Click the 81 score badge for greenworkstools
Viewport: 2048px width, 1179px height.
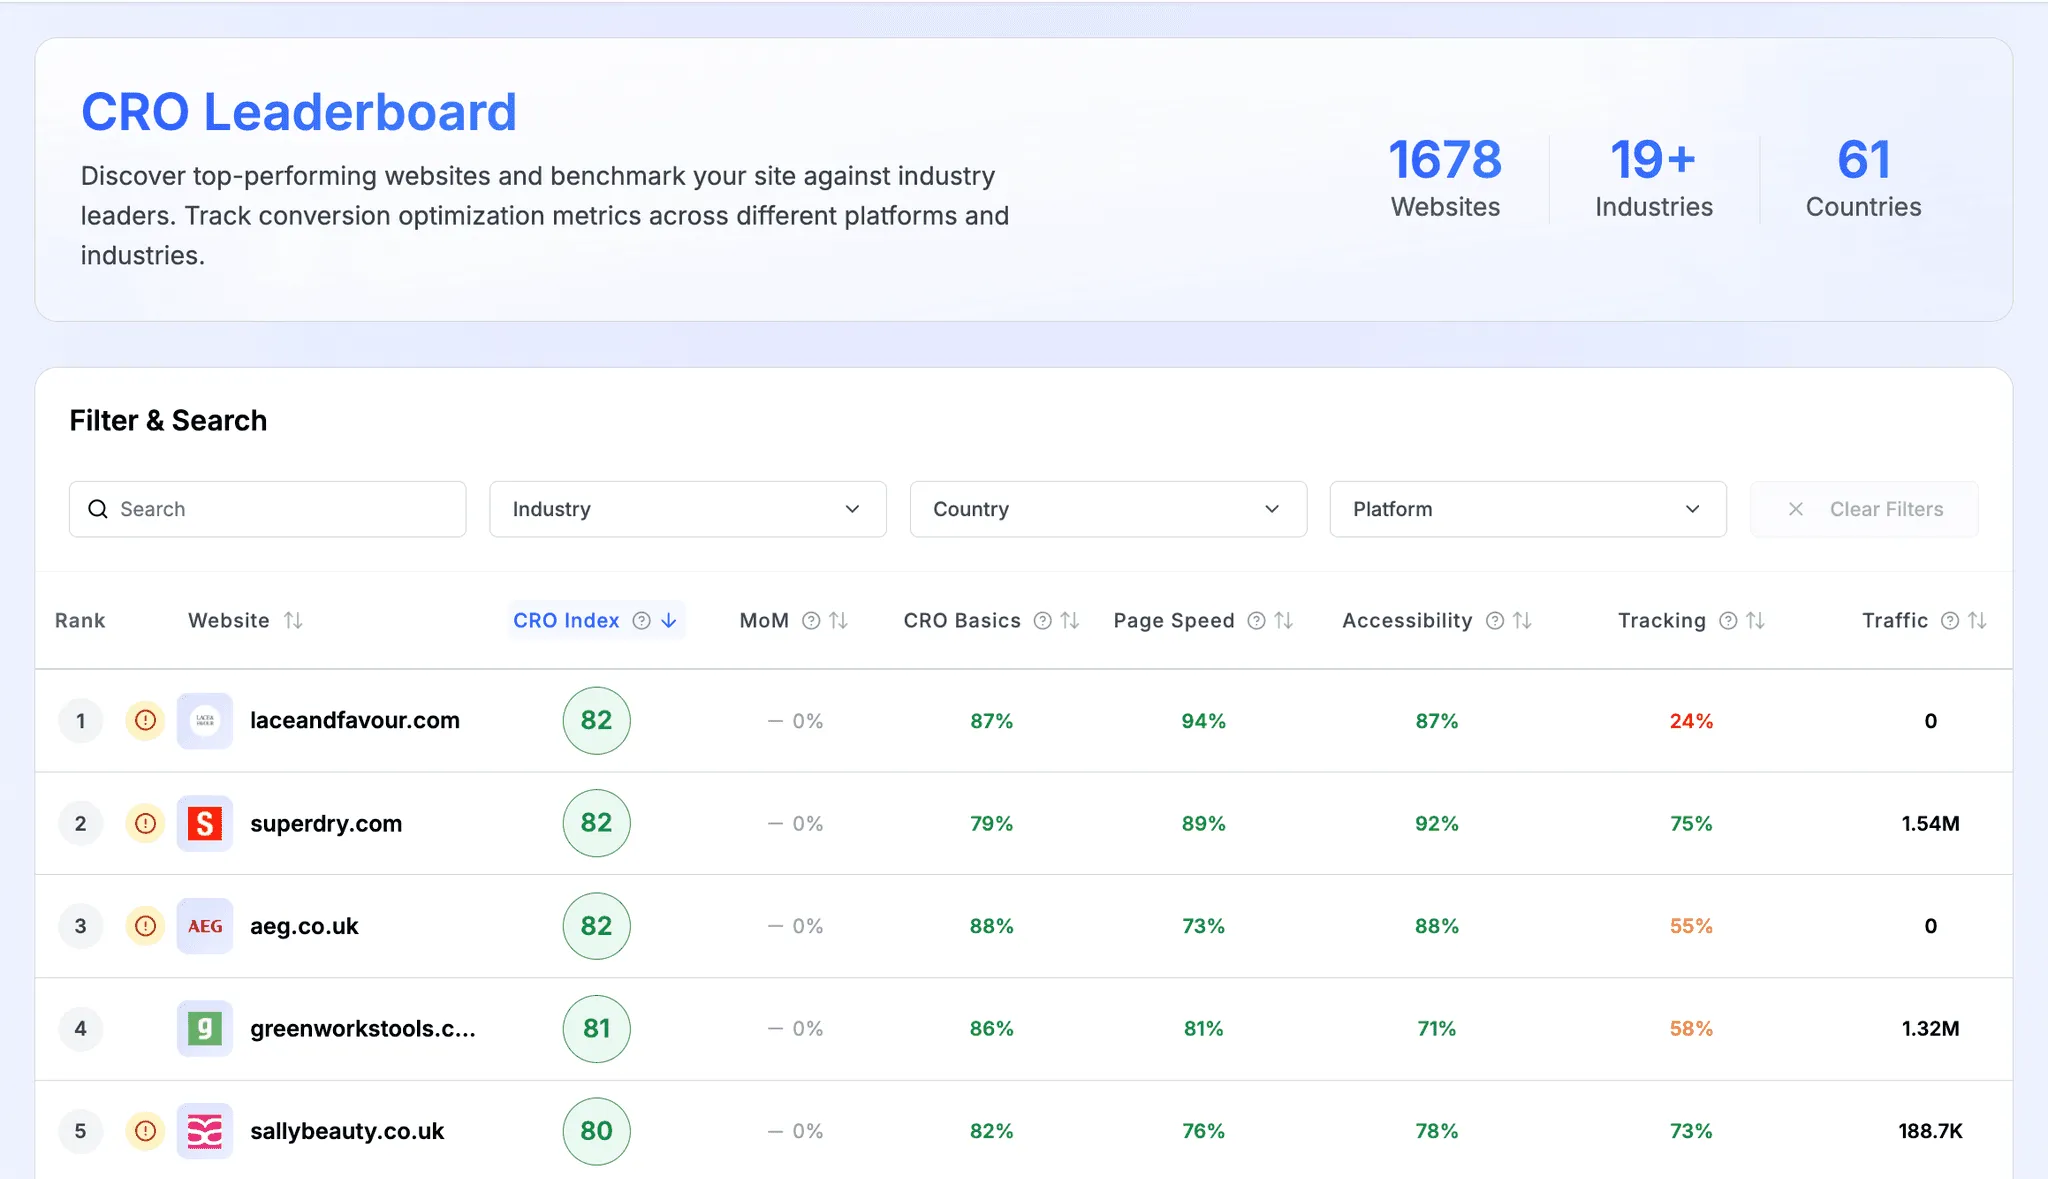coord(596,1028)
